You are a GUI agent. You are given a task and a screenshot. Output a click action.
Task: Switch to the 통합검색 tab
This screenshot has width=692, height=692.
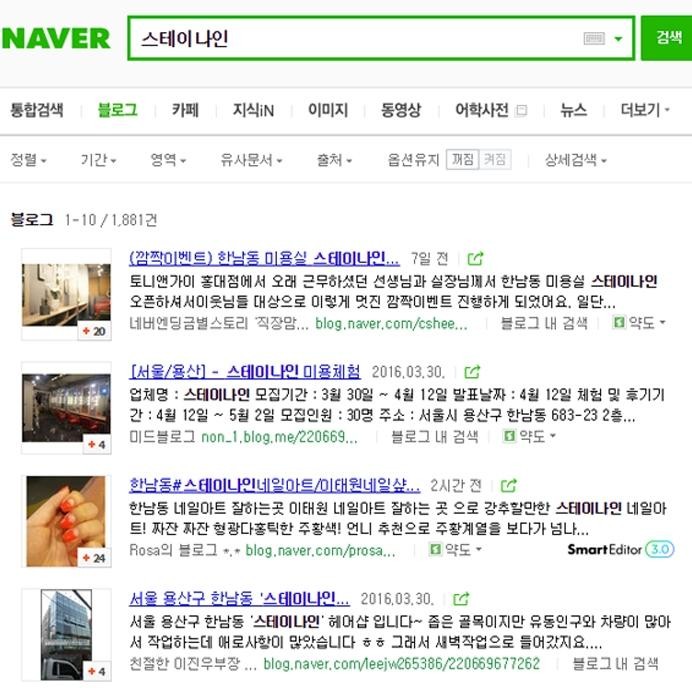point(37,110)
